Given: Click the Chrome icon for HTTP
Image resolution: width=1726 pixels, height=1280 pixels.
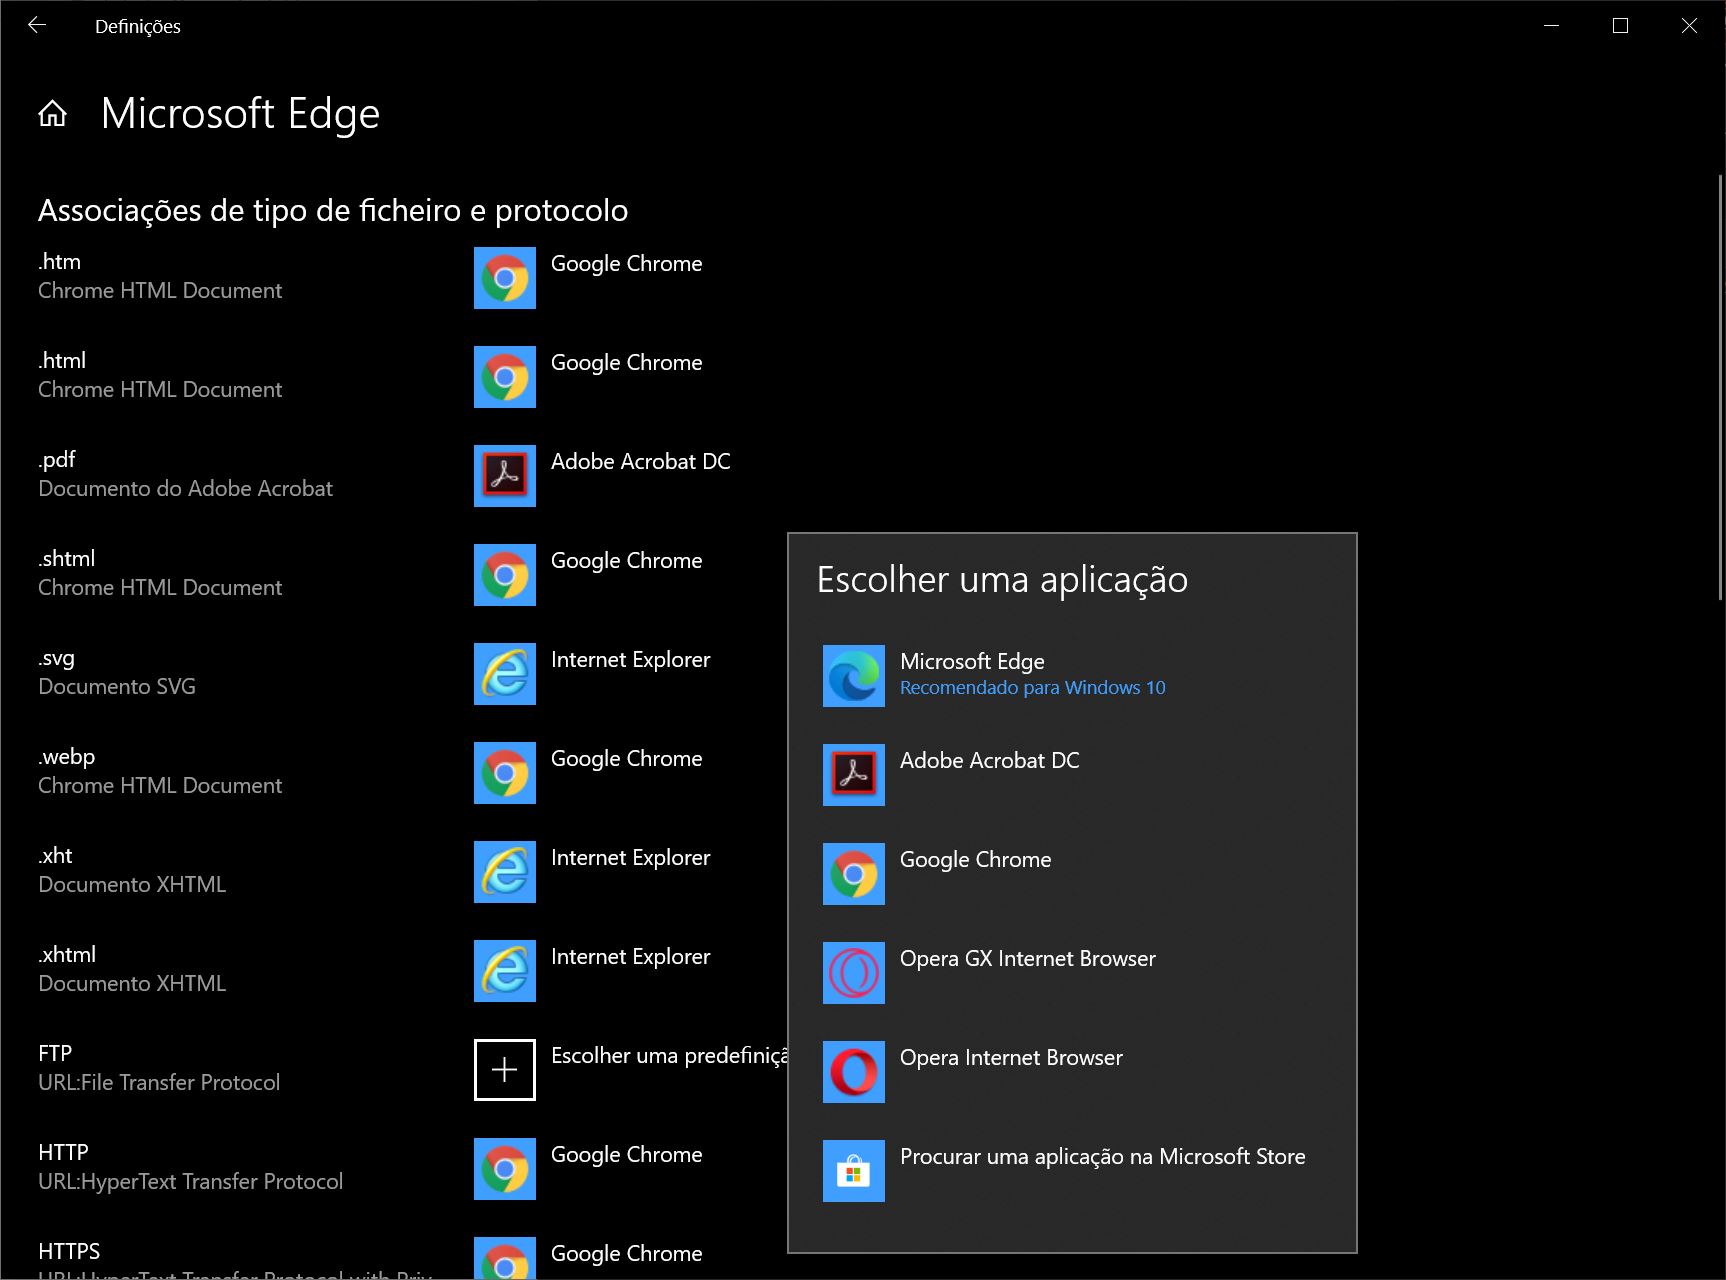Looking at the screenshot, I should click(x=505, y=1169).
